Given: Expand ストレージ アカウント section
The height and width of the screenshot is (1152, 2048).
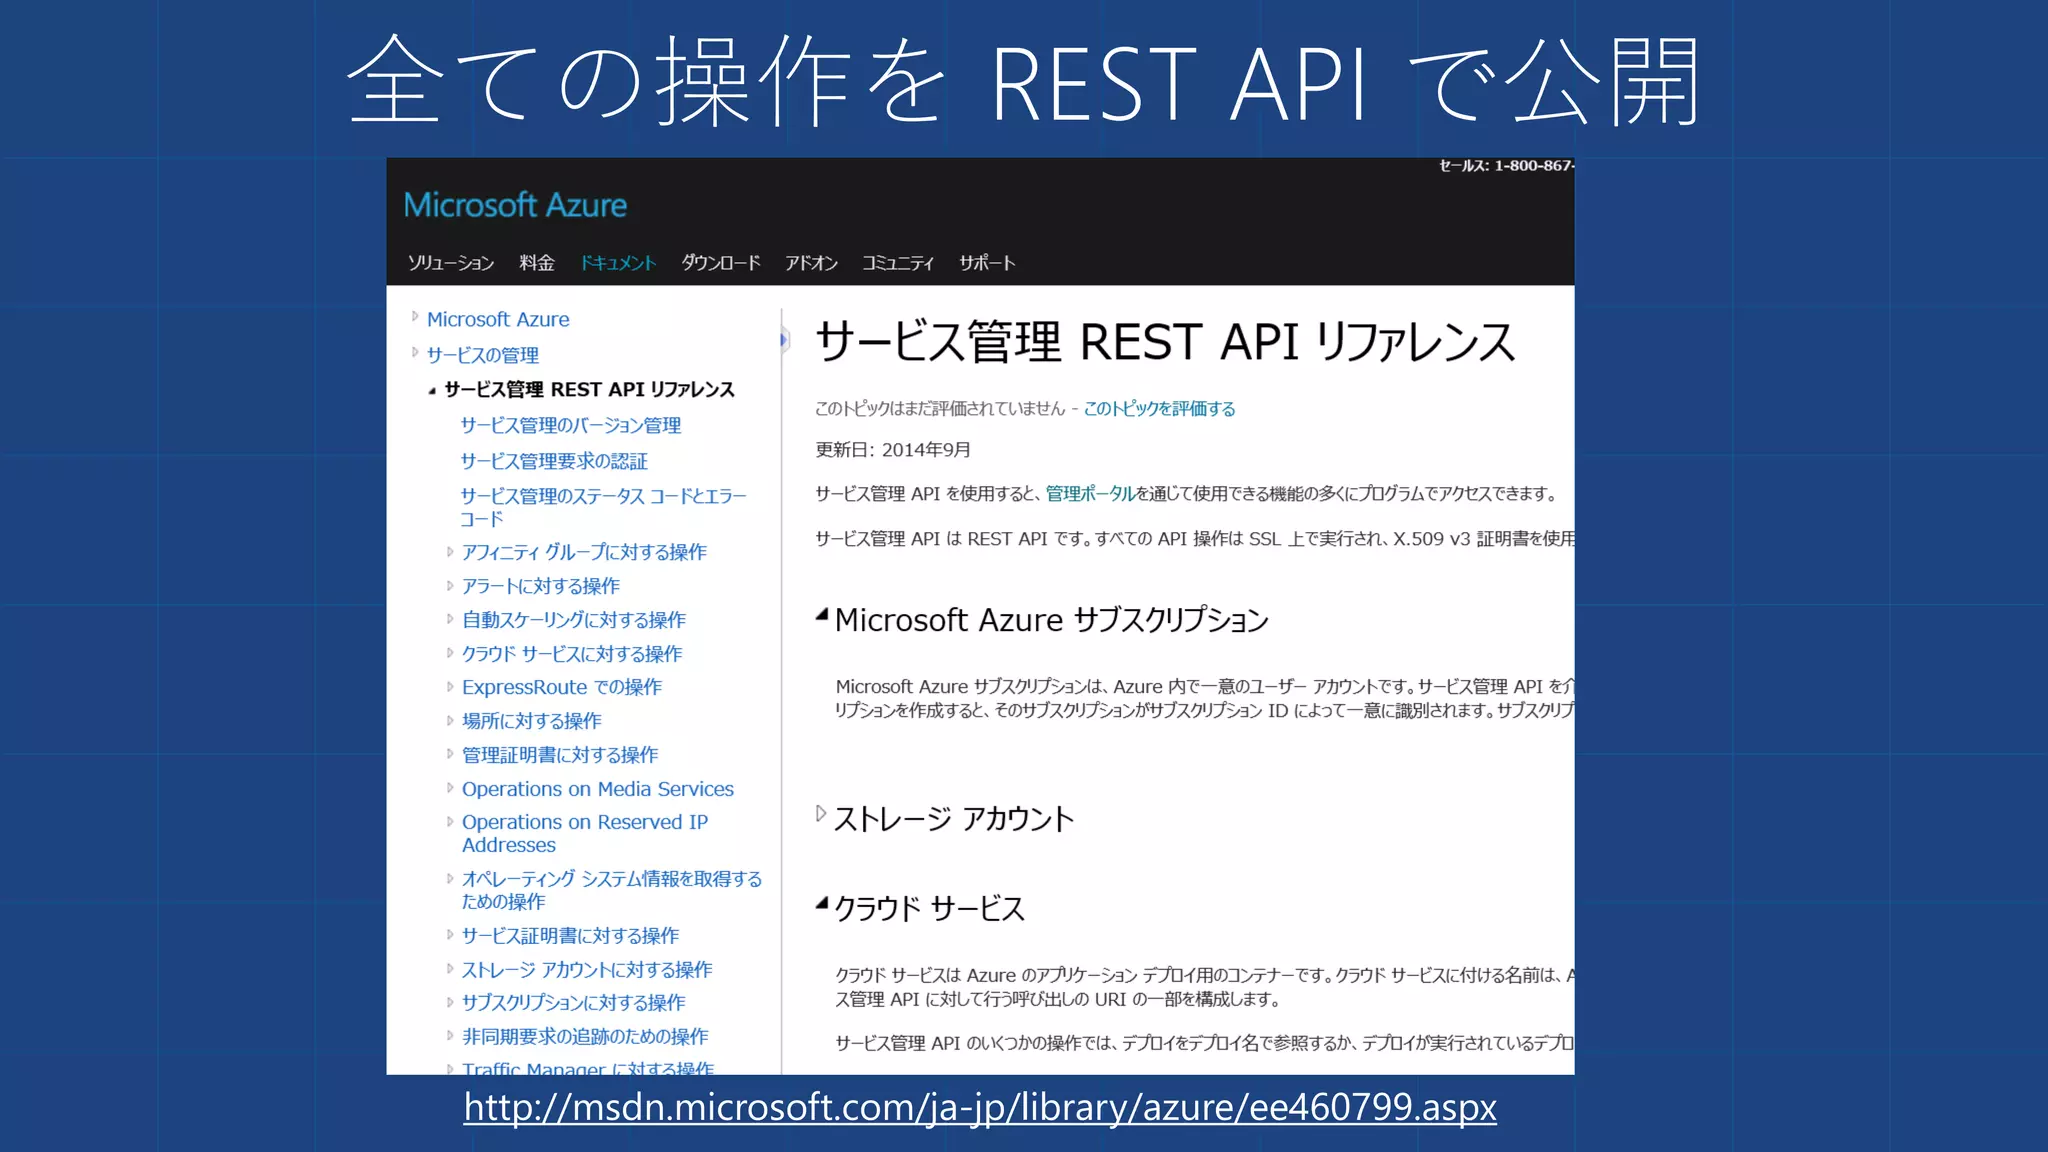Looking at the screenshot, I should coord(821,813).
